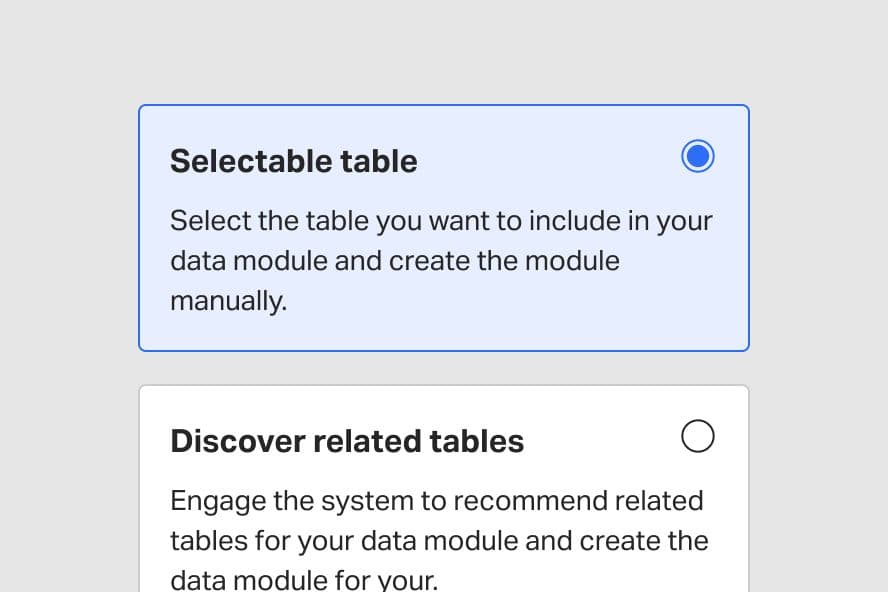Image resolution: width=888 pixels, height=592 pixels.
Task: Click the gray gap between the two cards
Action: [x=444, y=368]
